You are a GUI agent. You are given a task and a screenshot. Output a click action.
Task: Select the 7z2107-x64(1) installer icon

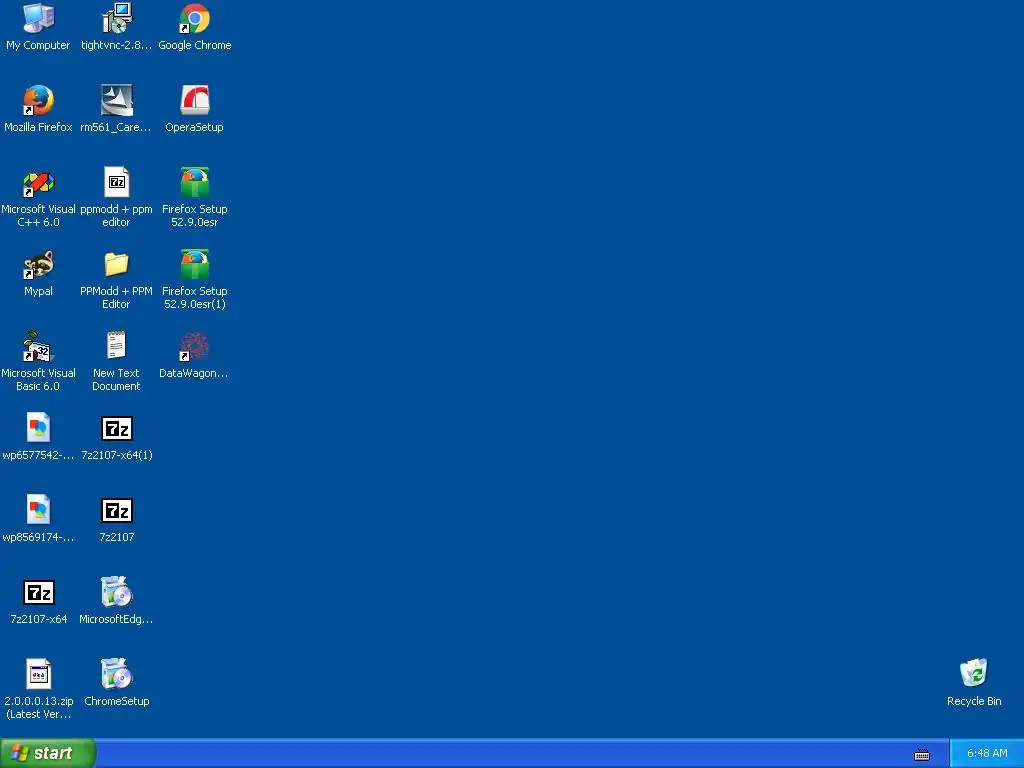coord(117,428)
